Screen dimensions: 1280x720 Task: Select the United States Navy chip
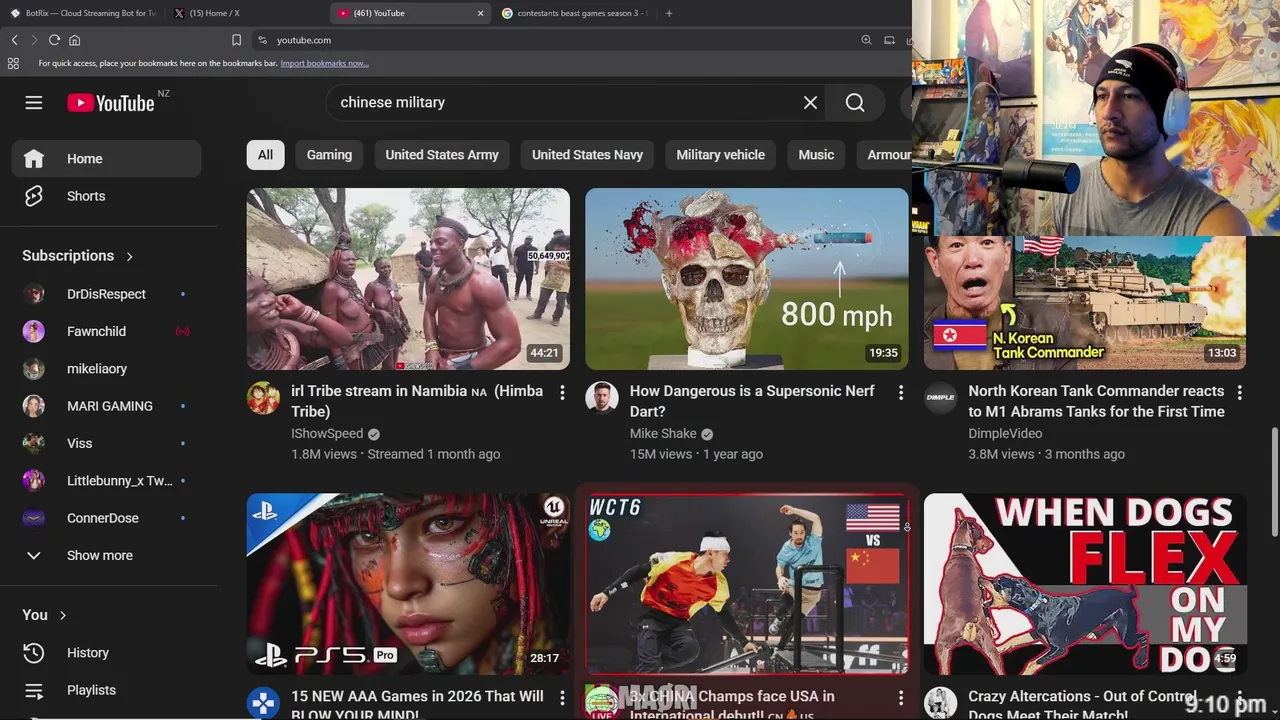(587, 155)
